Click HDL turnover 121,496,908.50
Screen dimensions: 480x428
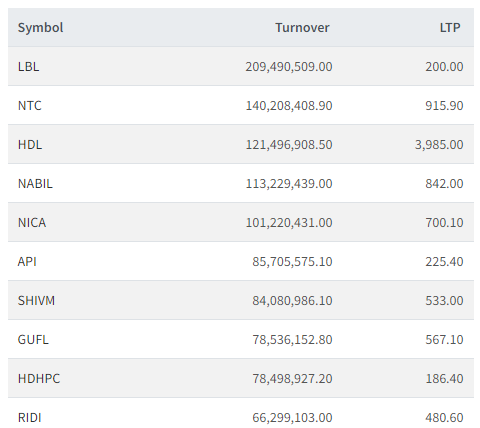289,145
